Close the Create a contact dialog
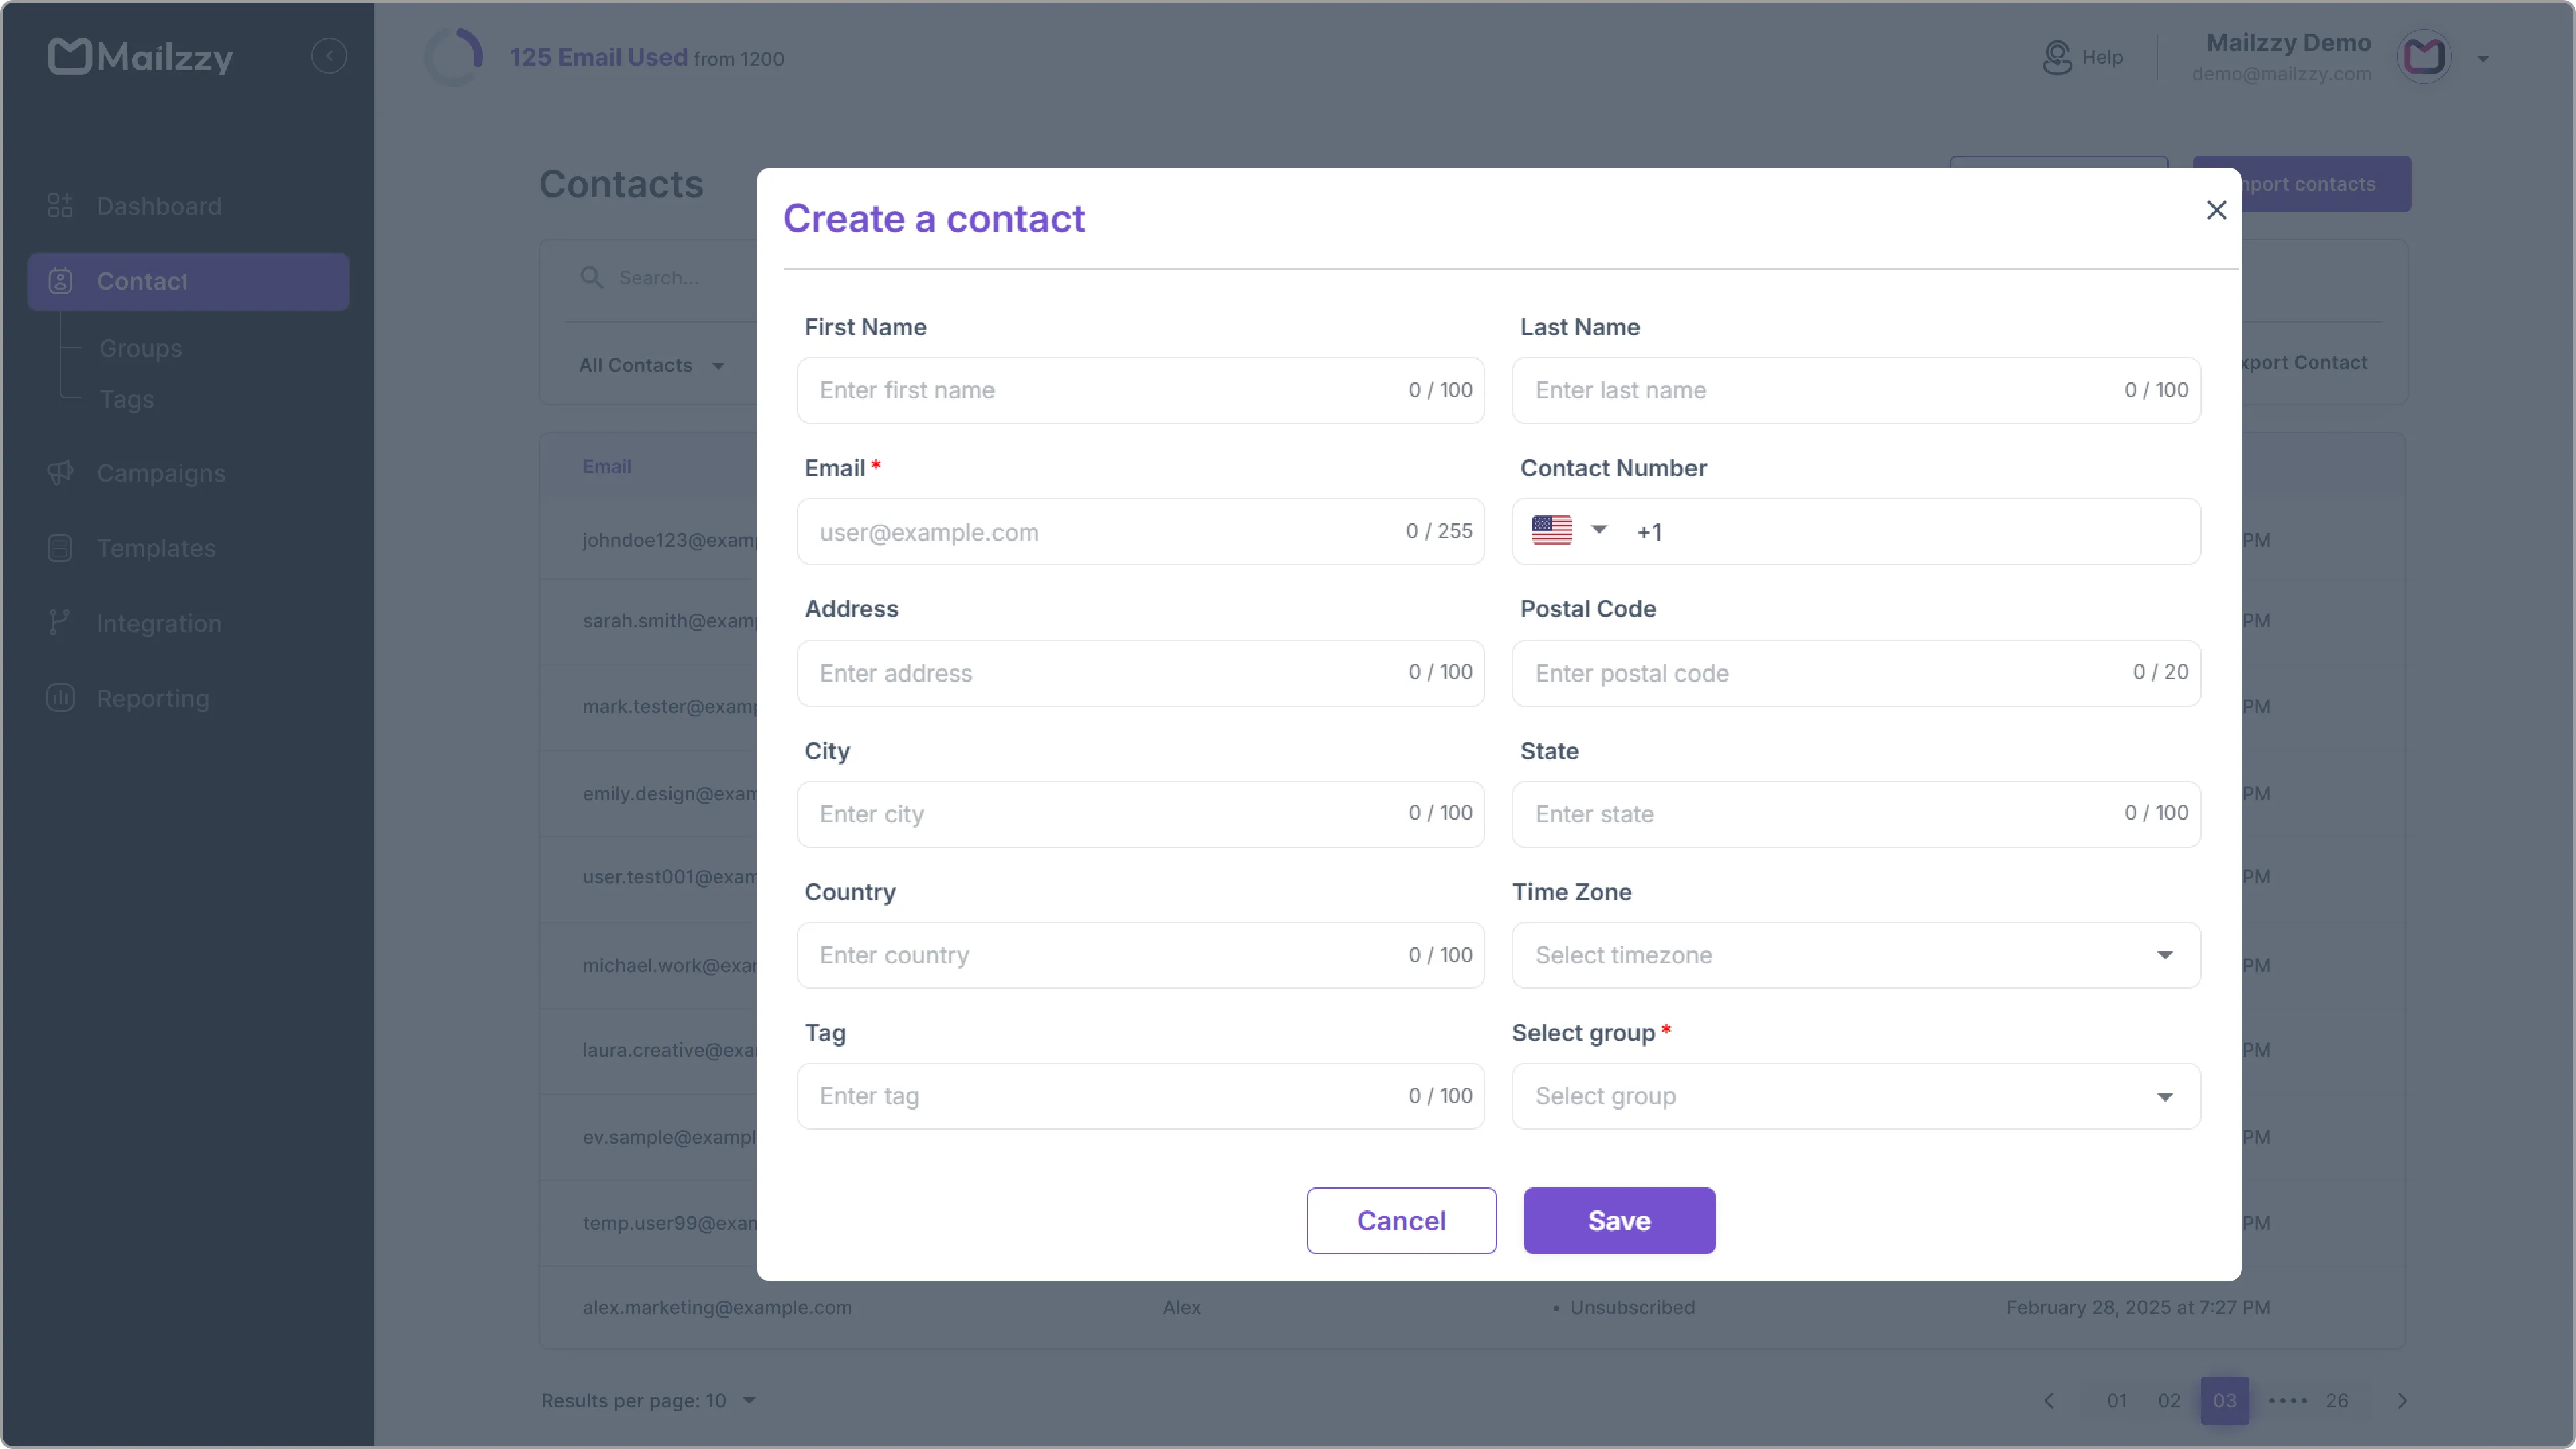The height and width of the screenshot is (1449, 2576). [x=2217, y=210]
